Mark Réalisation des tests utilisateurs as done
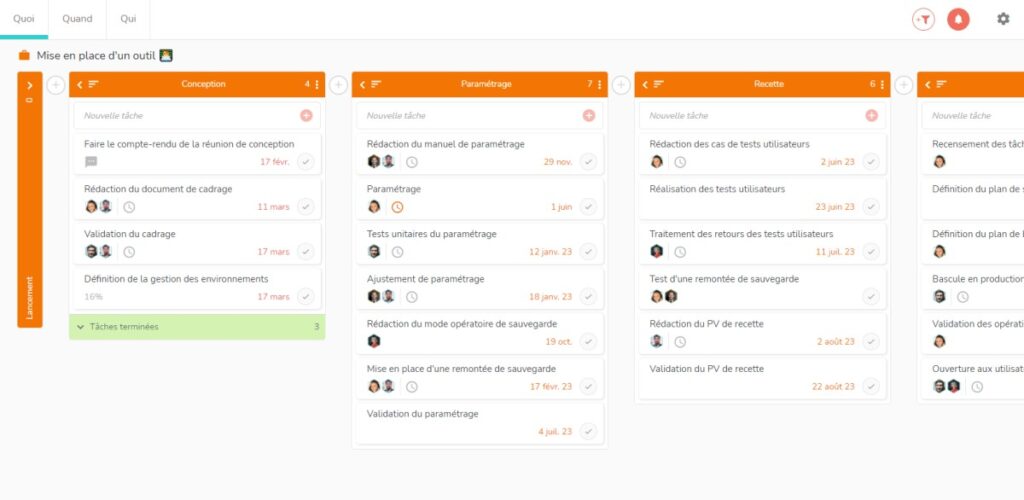This screenshot has height=500, width=1024. [871, 207]
